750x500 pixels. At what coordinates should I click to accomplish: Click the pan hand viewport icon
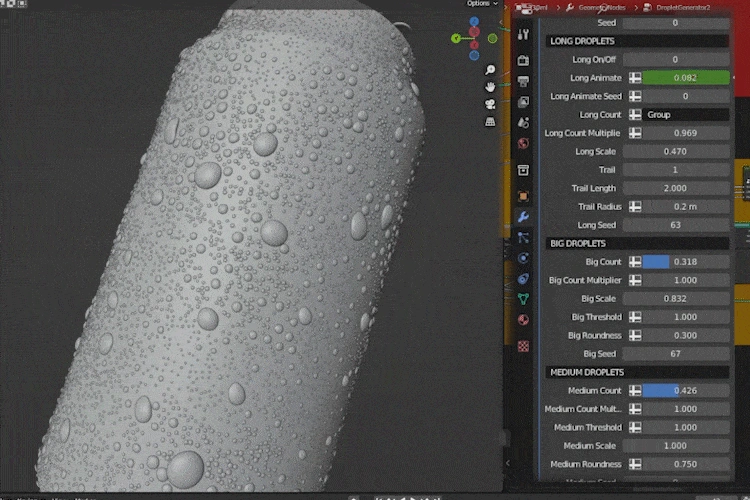(490, 87)
